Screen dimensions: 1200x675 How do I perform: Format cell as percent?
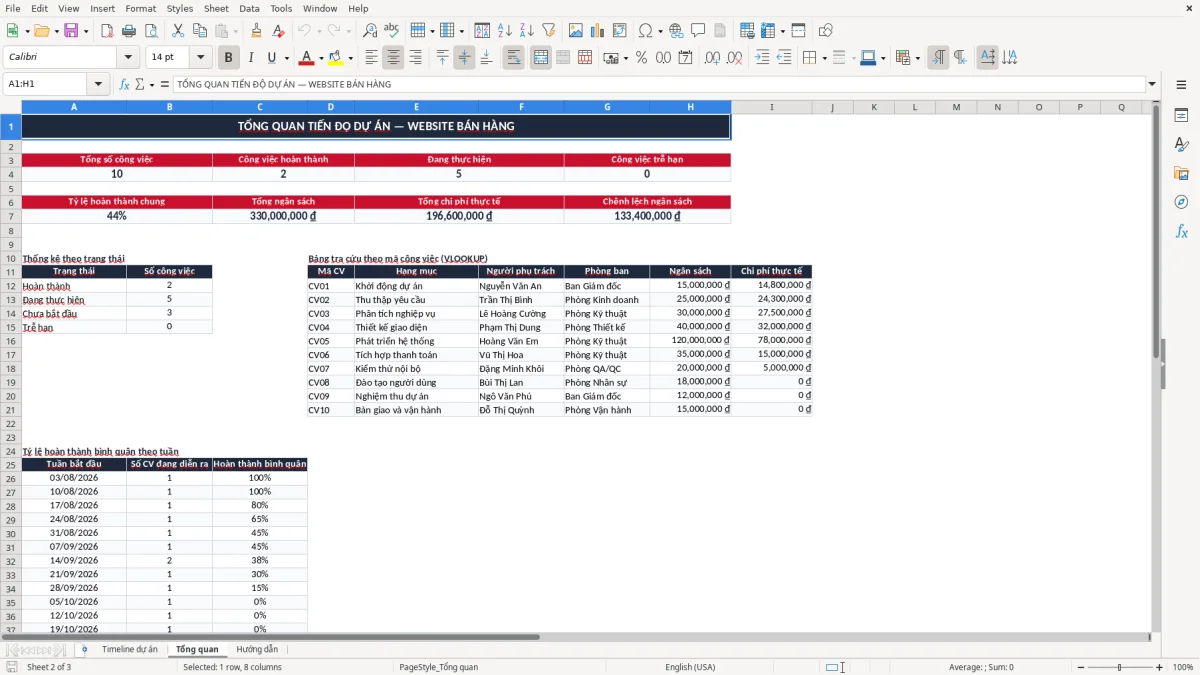(642, 58)
